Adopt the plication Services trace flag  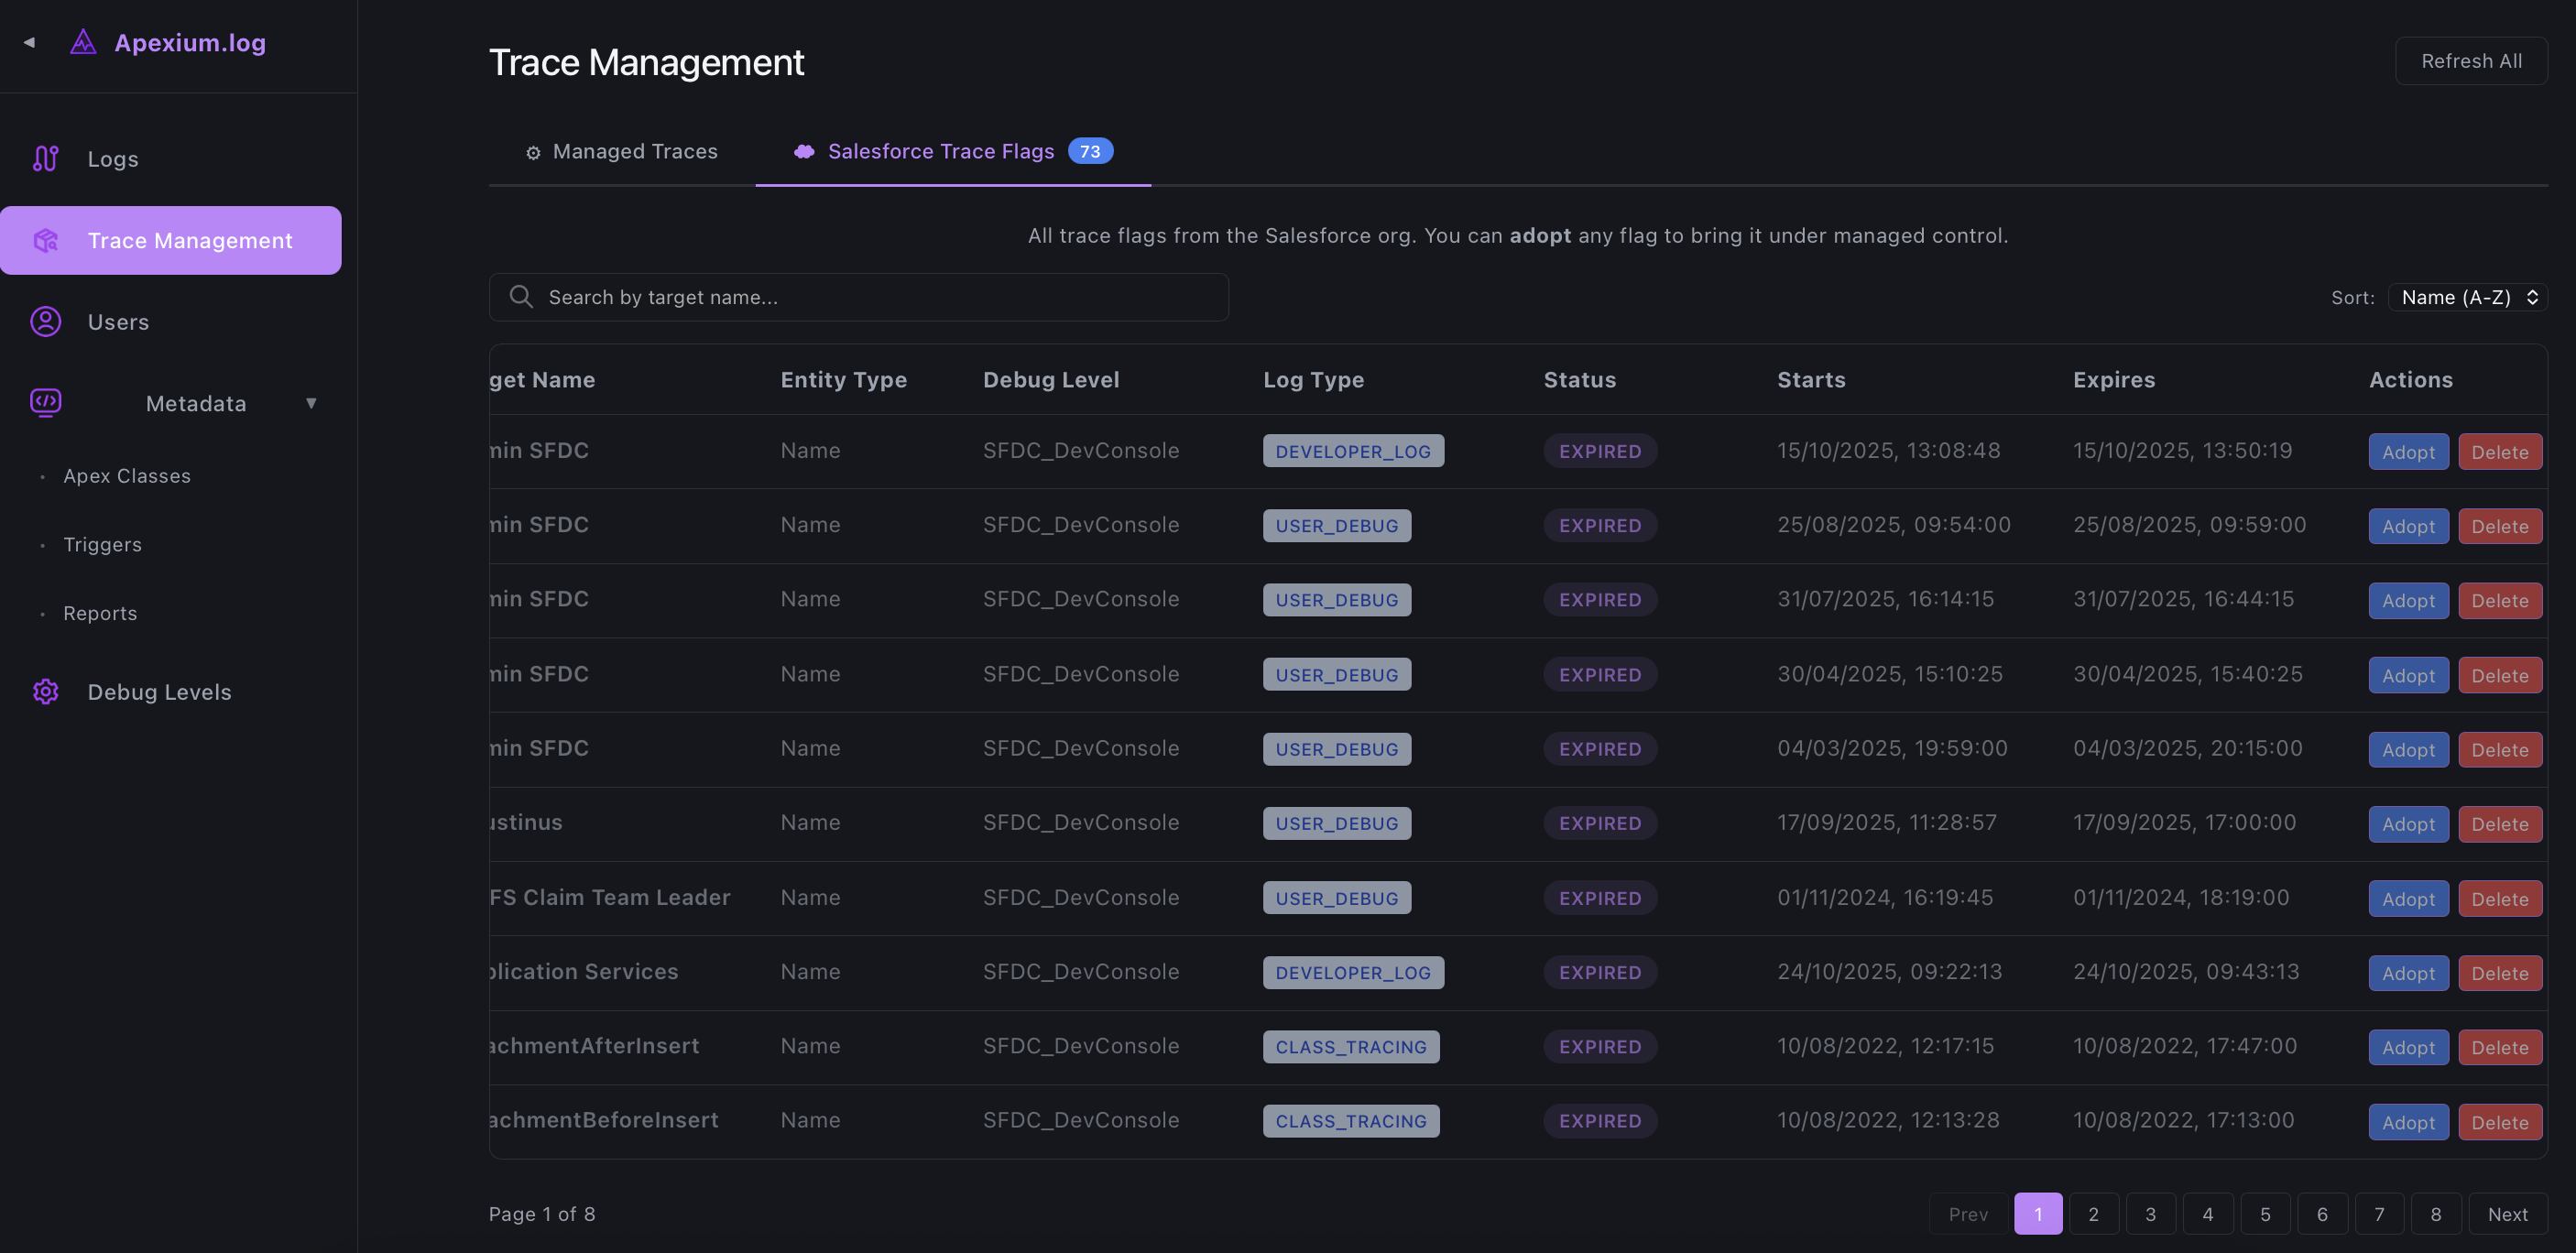point(2408,973)
